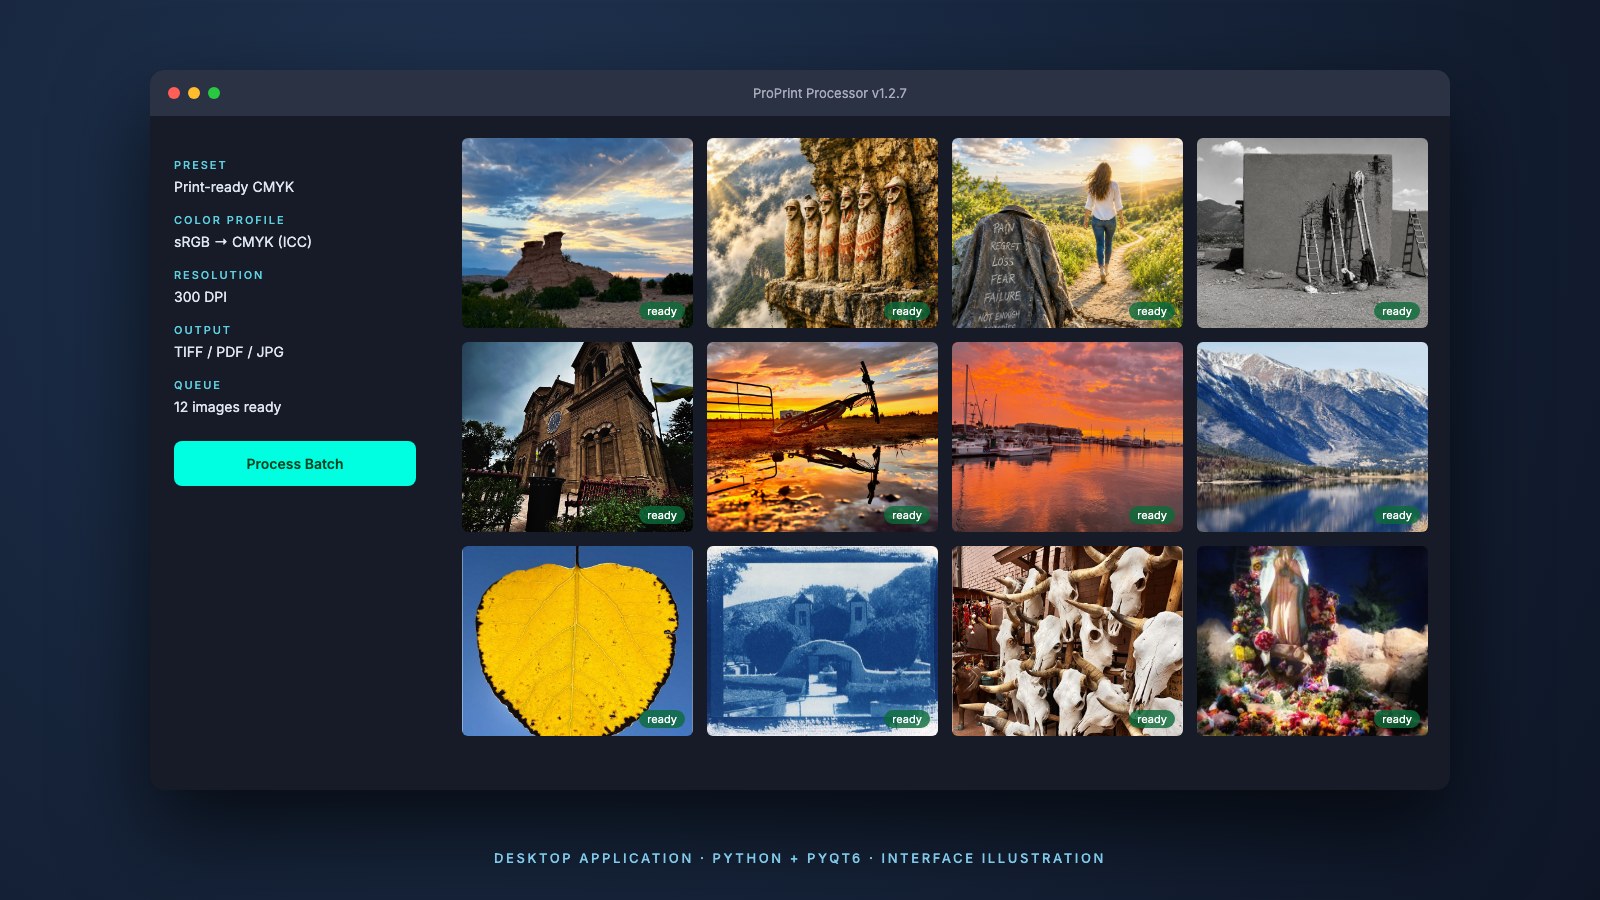Viewport: 1600px width, 900px height.
Task: Open the blue cyanotype church thumbnail
Action: 822,641
